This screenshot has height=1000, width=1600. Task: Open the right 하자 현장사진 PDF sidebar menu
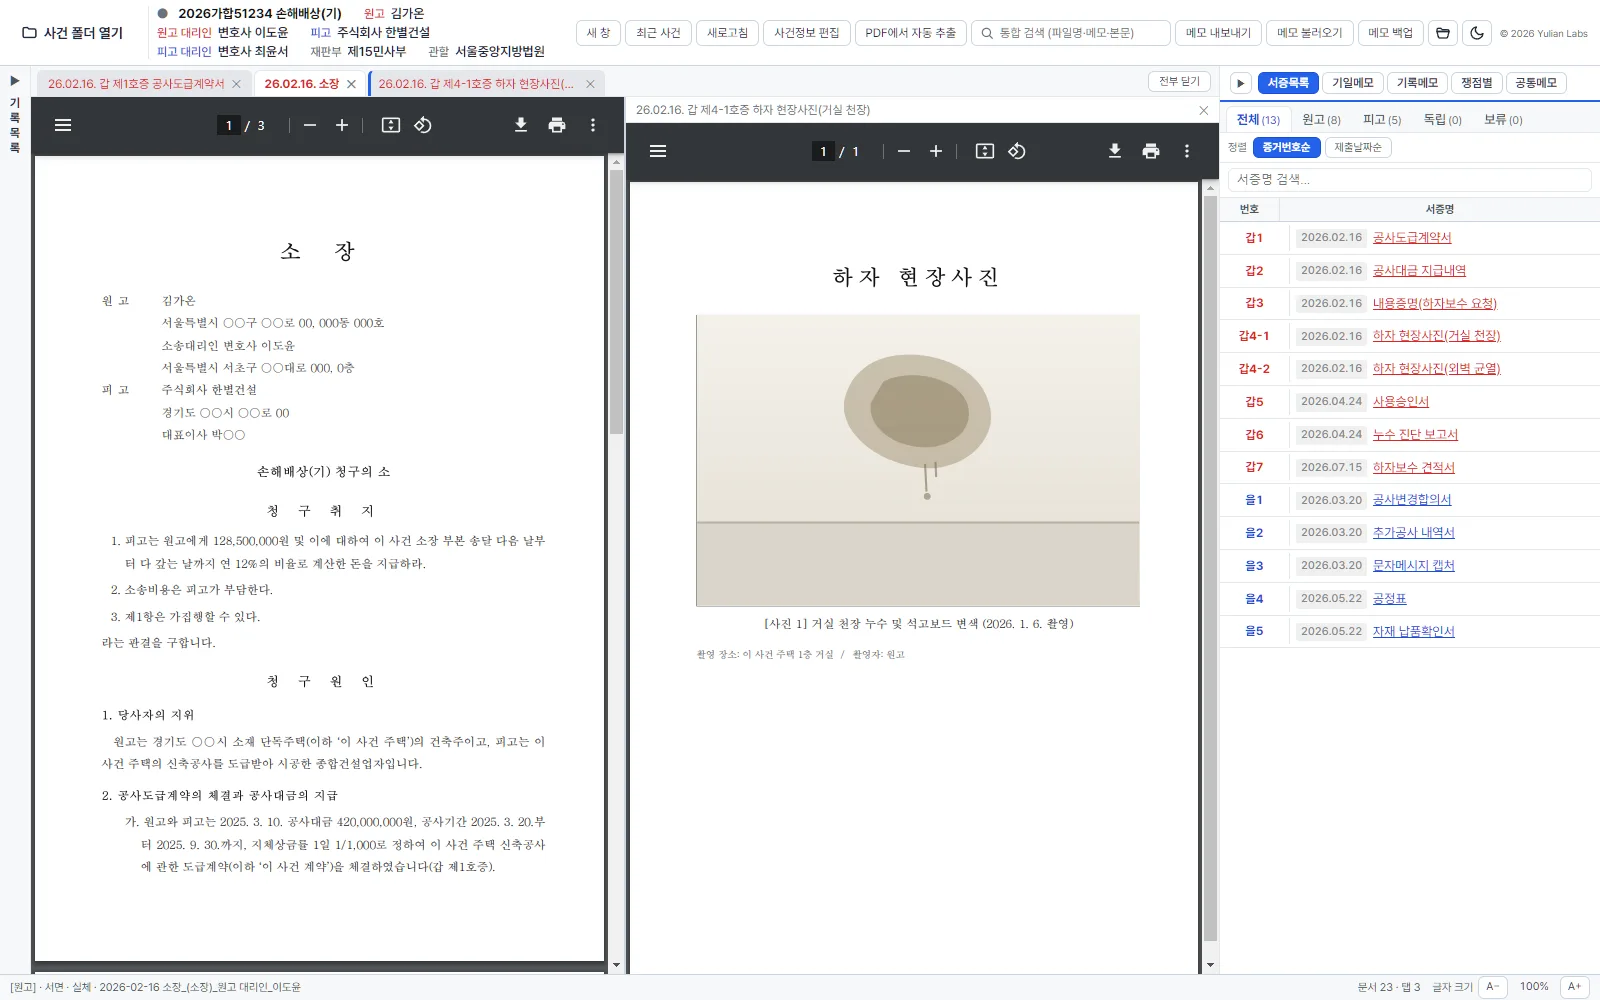click(658, 151)
